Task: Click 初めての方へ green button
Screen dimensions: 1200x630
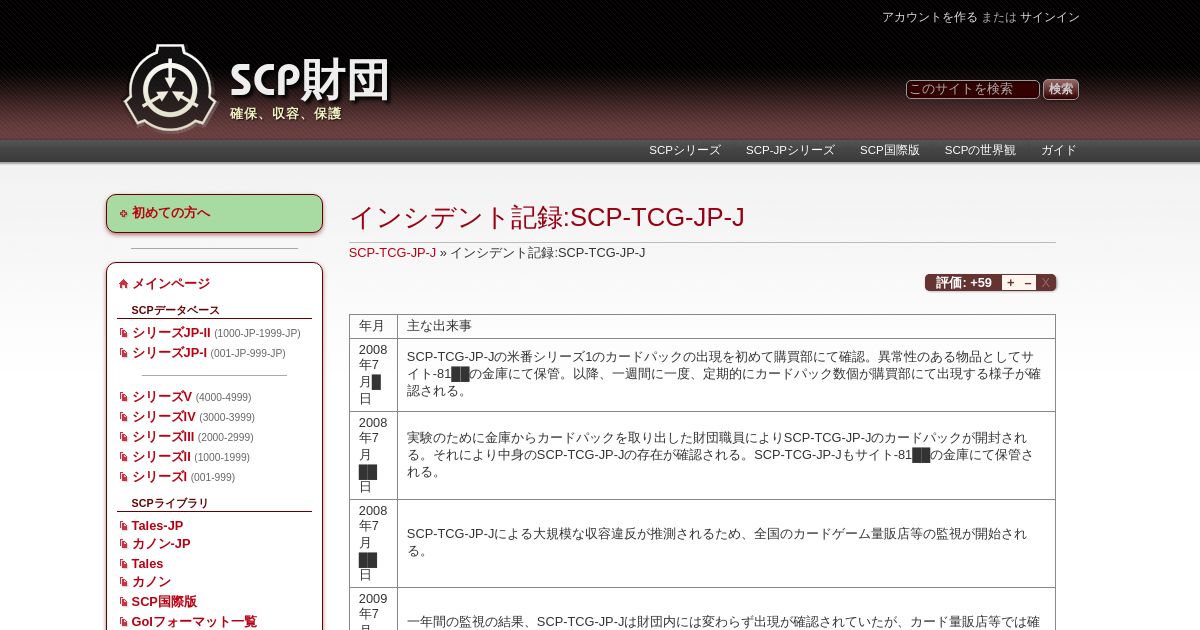Action: pyautogui.click(x=214, y=213)
